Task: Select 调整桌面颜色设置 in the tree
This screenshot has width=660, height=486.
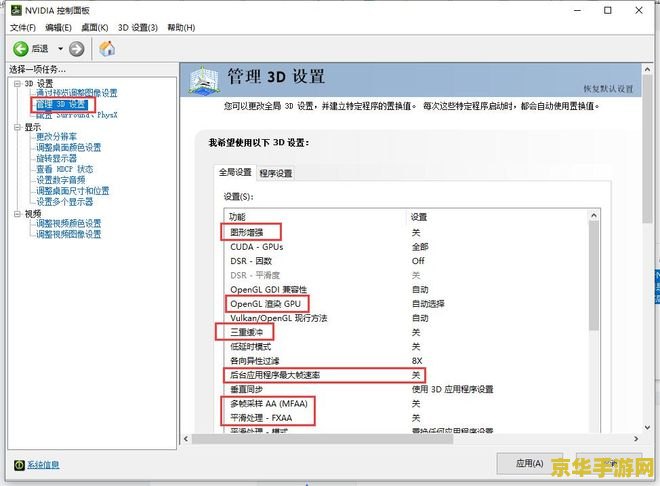Action: click(x=68, y=147)
